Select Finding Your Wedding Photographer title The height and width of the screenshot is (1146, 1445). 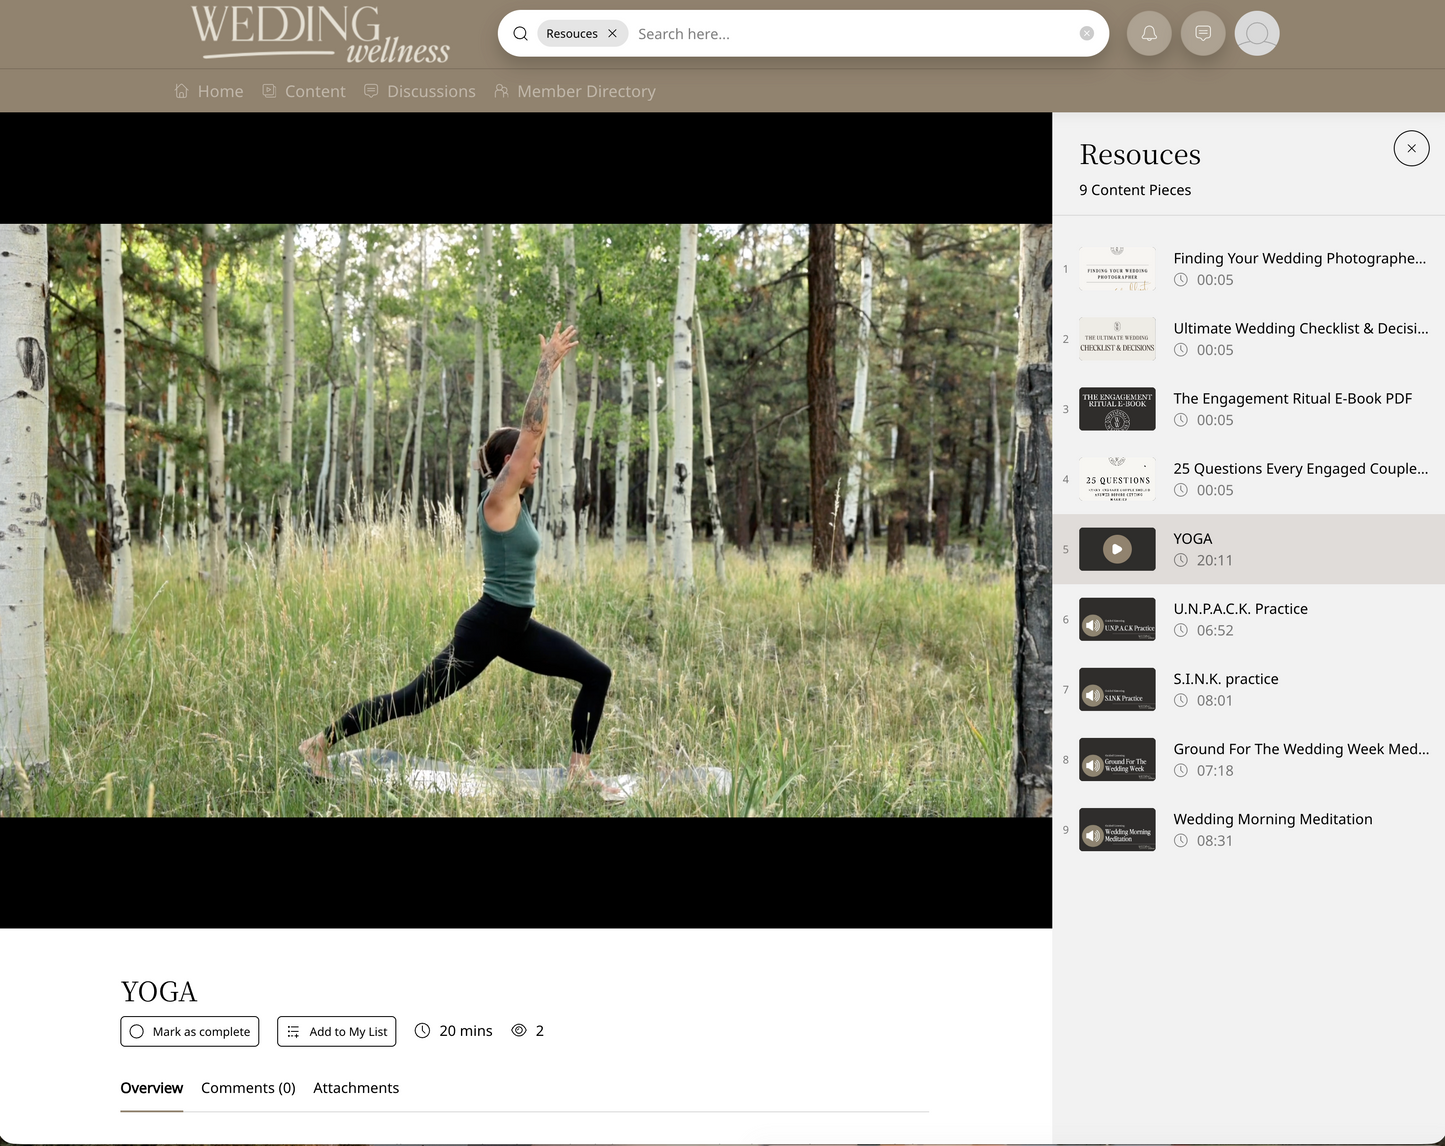[1300, 258]
